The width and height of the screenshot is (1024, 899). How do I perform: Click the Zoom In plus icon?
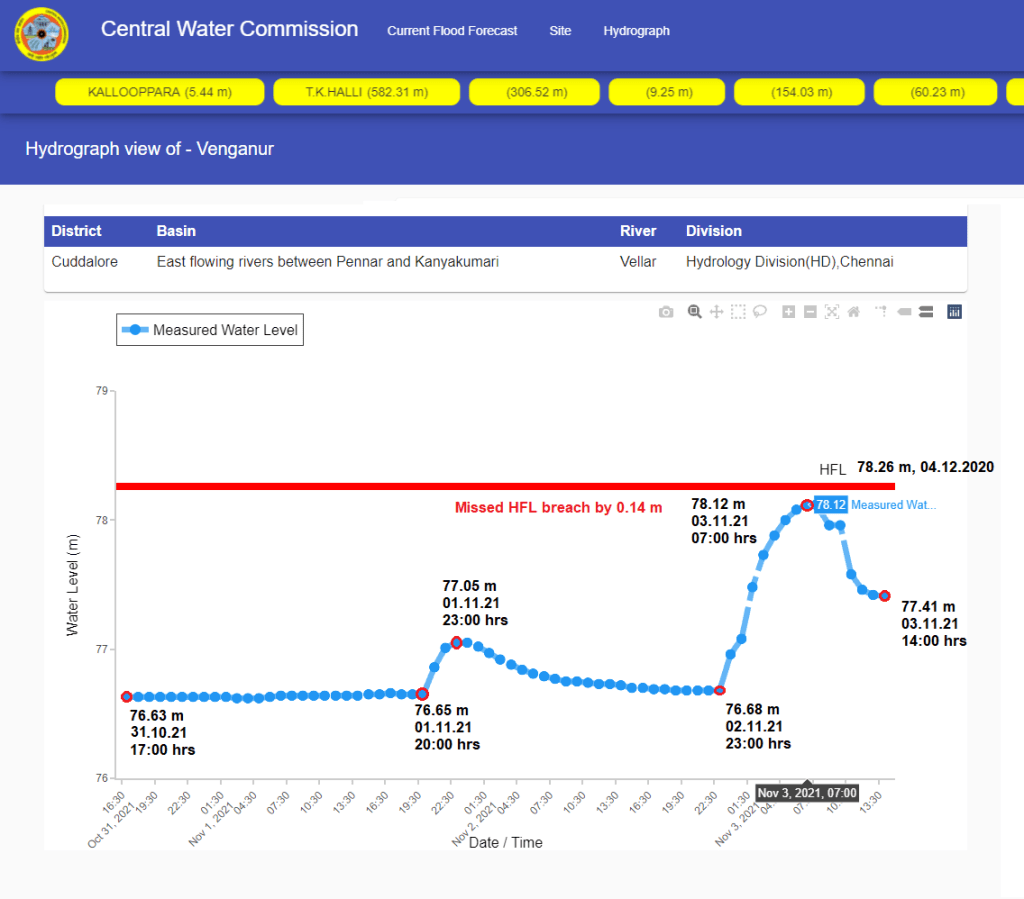(x=788, y=312)
